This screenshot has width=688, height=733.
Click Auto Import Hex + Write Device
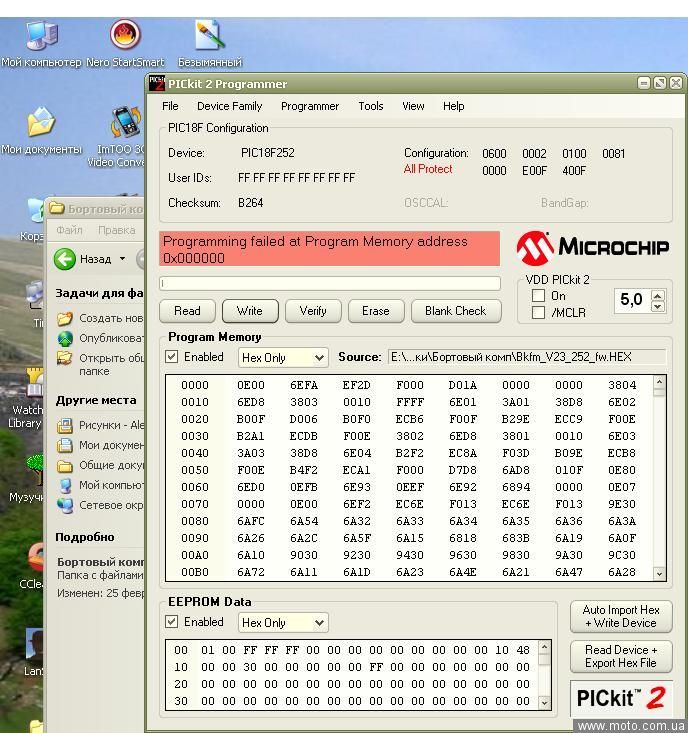coord(621,617)
